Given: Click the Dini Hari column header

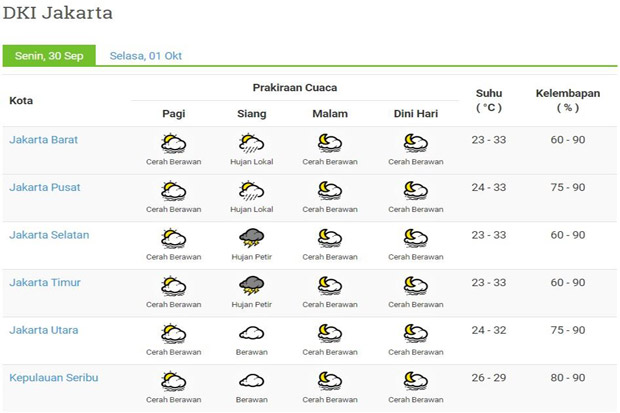Looking at the screenshot, I should coord(416,114).
